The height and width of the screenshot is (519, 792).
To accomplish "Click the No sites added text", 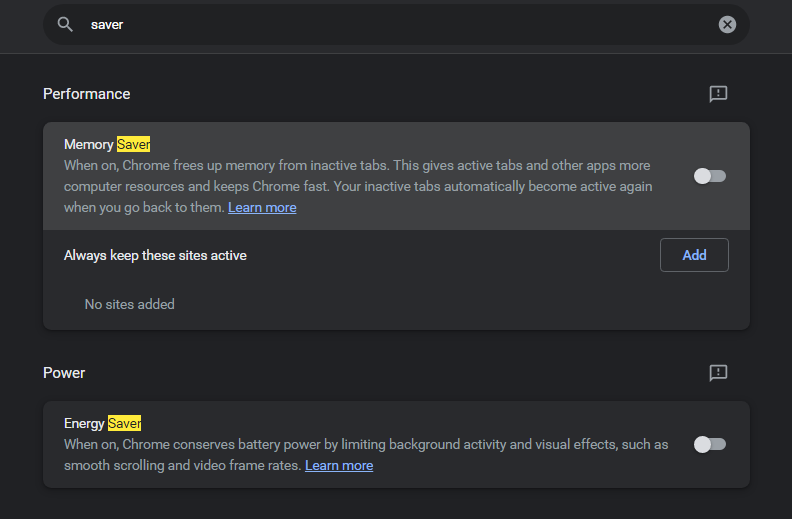I will pyautogui.click(x=129, y=304).
